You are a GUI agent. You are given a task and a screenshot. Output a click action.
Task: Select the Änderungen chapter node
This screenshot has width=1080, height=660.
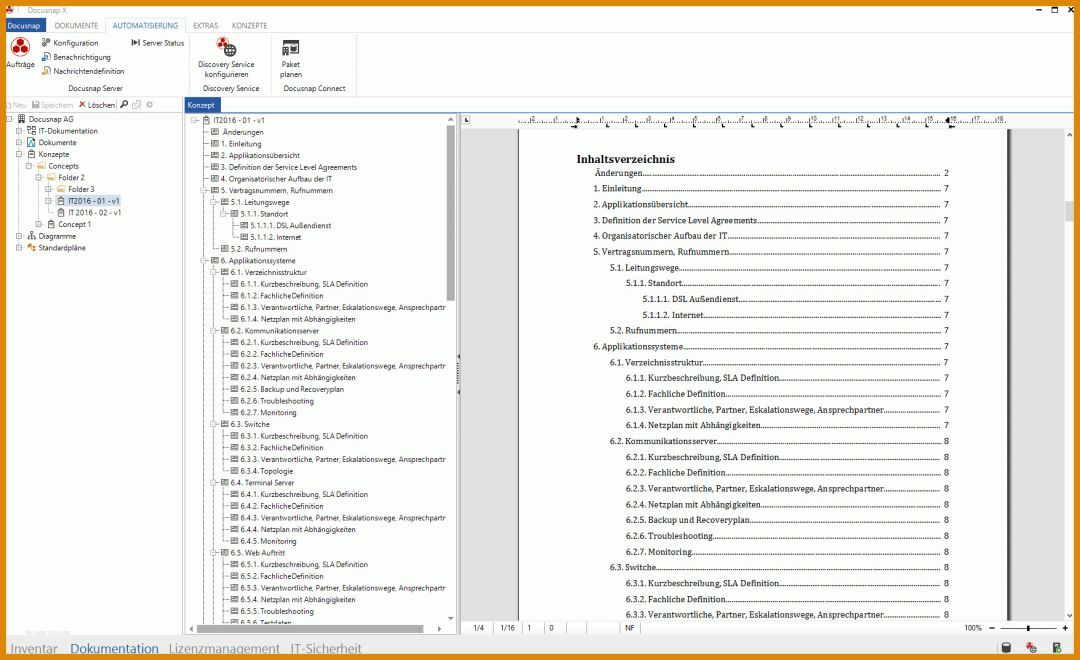coord(242,132)
